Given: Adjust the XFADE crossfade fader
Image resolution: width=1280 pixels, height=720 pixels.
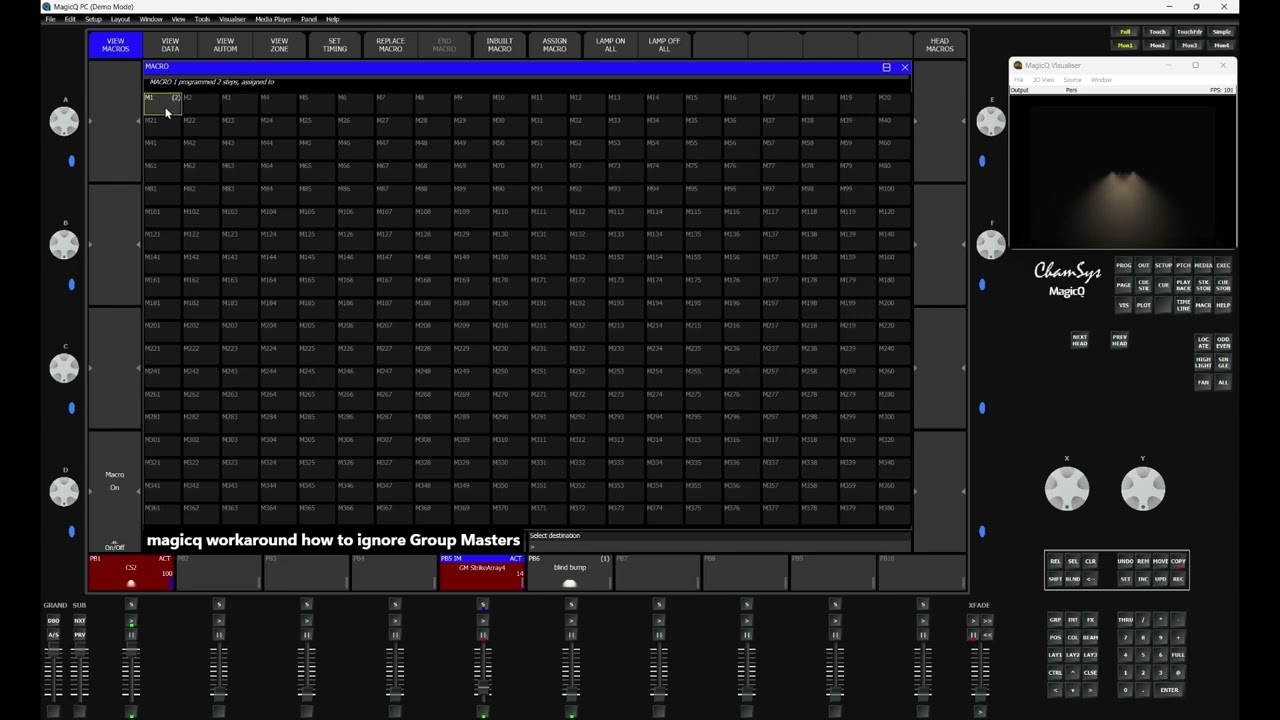Looking at the screenshot, I should click(x=981, y=695).
